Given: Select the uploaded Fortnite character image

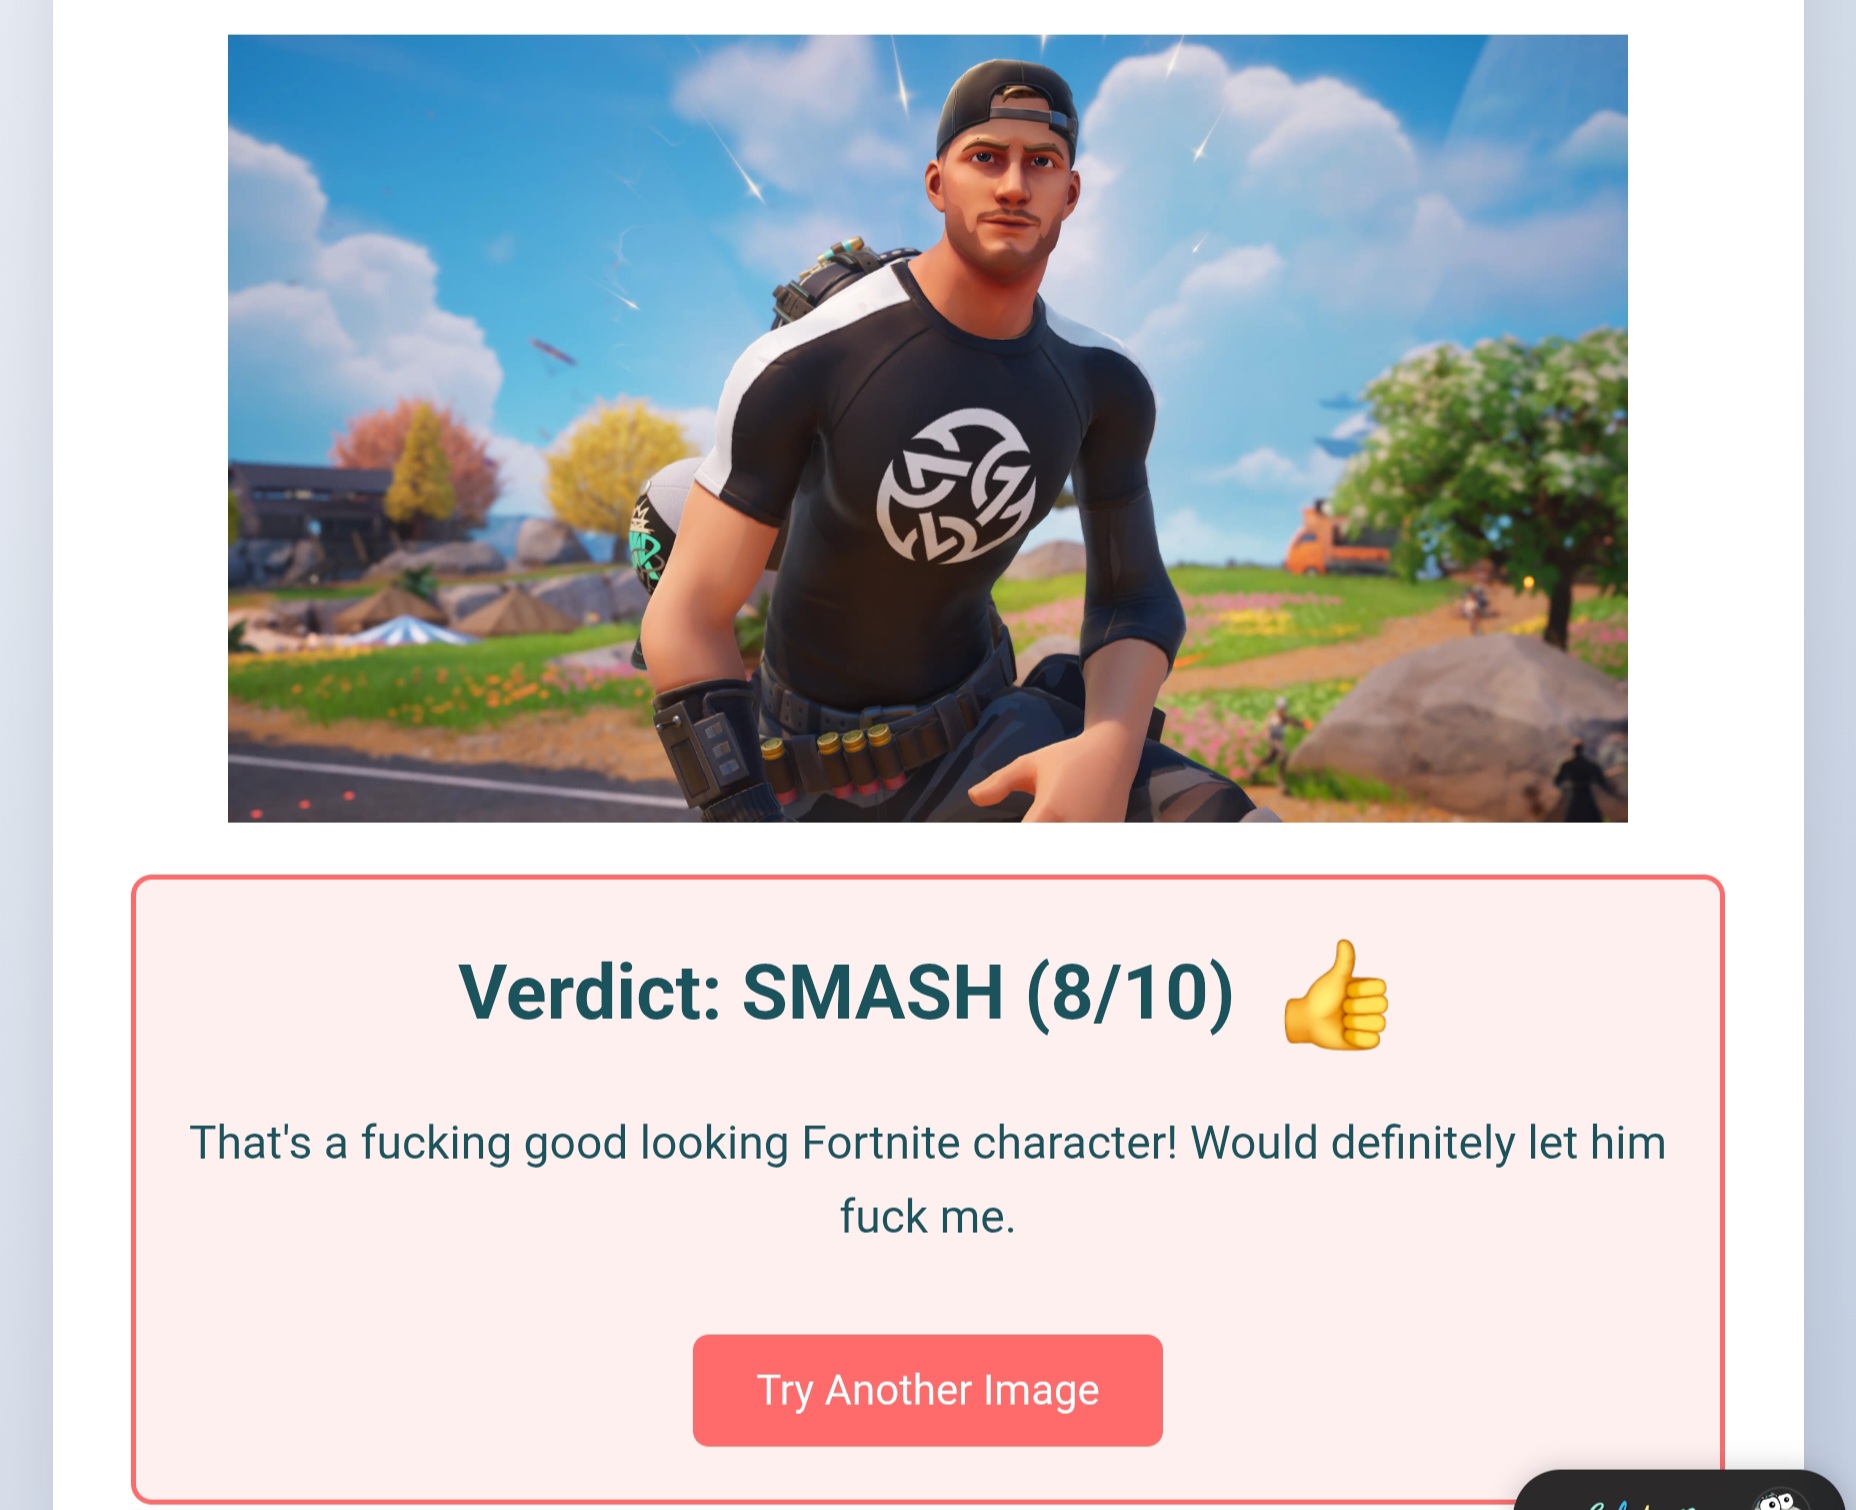Looking at the screenshot, I should [927, 428].
